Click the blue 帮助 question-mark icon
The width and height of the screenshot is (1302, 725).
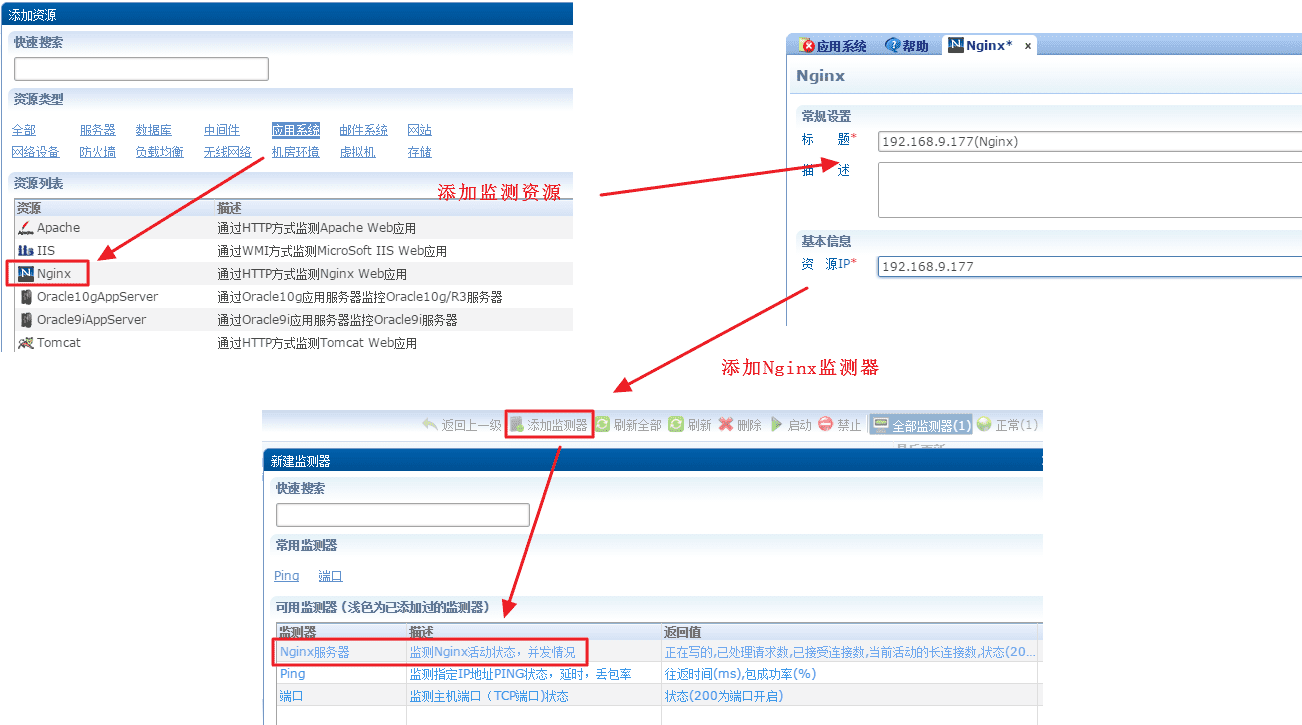click(x=893, y=46)
